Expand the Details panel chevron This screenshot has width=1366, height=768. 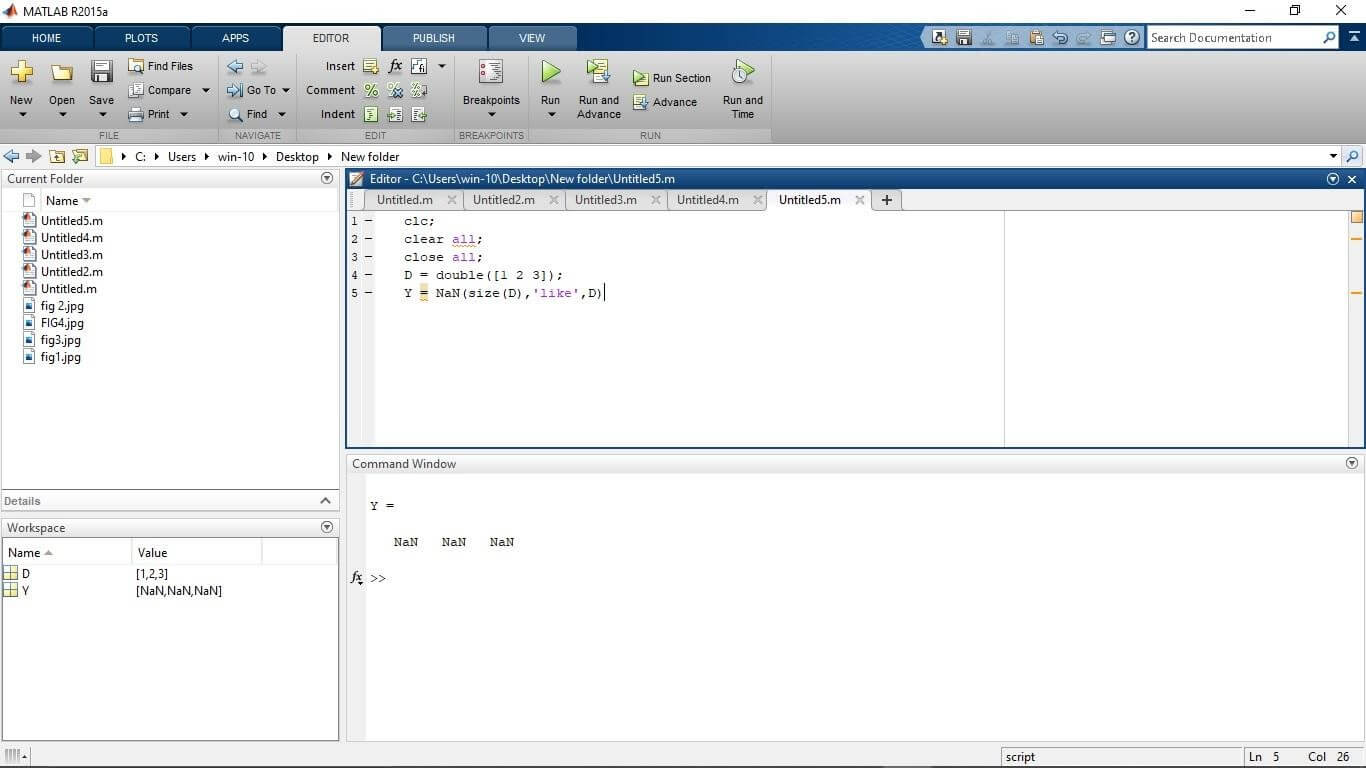pyautogui.click(x=325, y=501)
